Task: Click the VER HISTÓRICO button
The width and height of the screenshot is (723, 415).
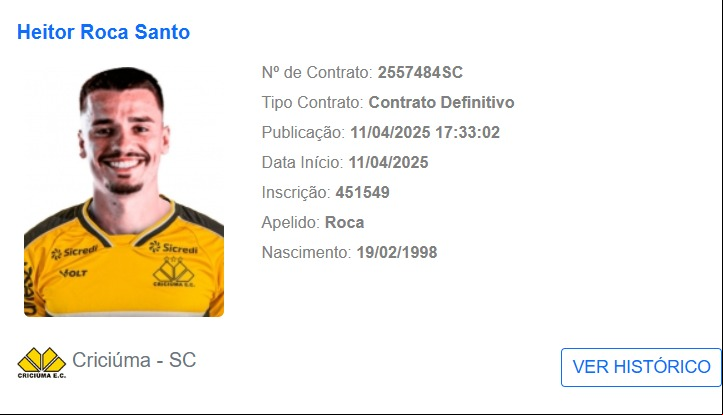Action: (x=641, y=367)
